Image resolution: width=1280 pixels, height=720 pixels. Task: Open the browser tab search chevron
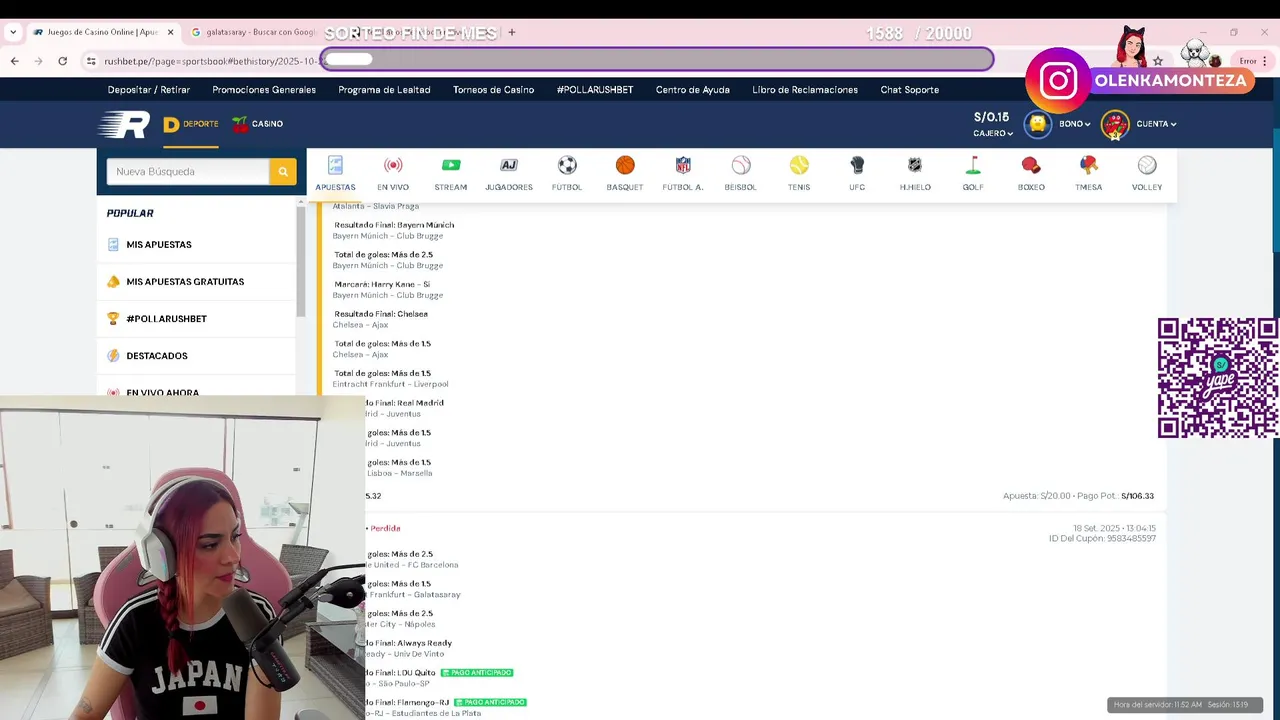point(13,32)
